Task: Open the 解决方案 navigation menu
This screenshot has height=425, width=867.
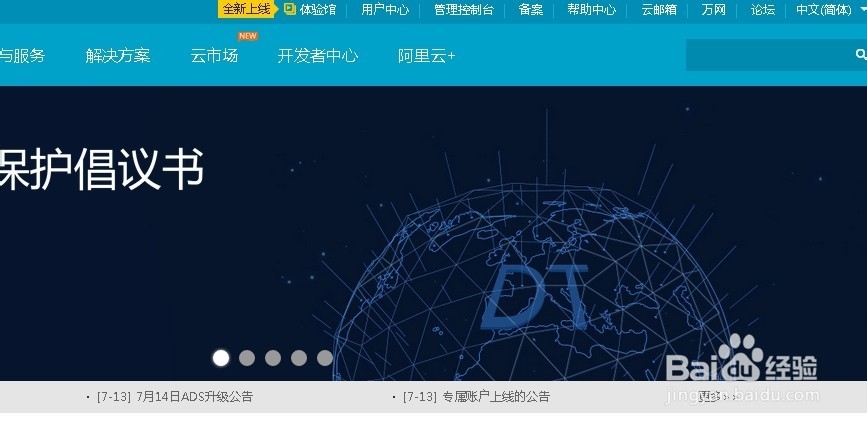Action: (118, 56)
